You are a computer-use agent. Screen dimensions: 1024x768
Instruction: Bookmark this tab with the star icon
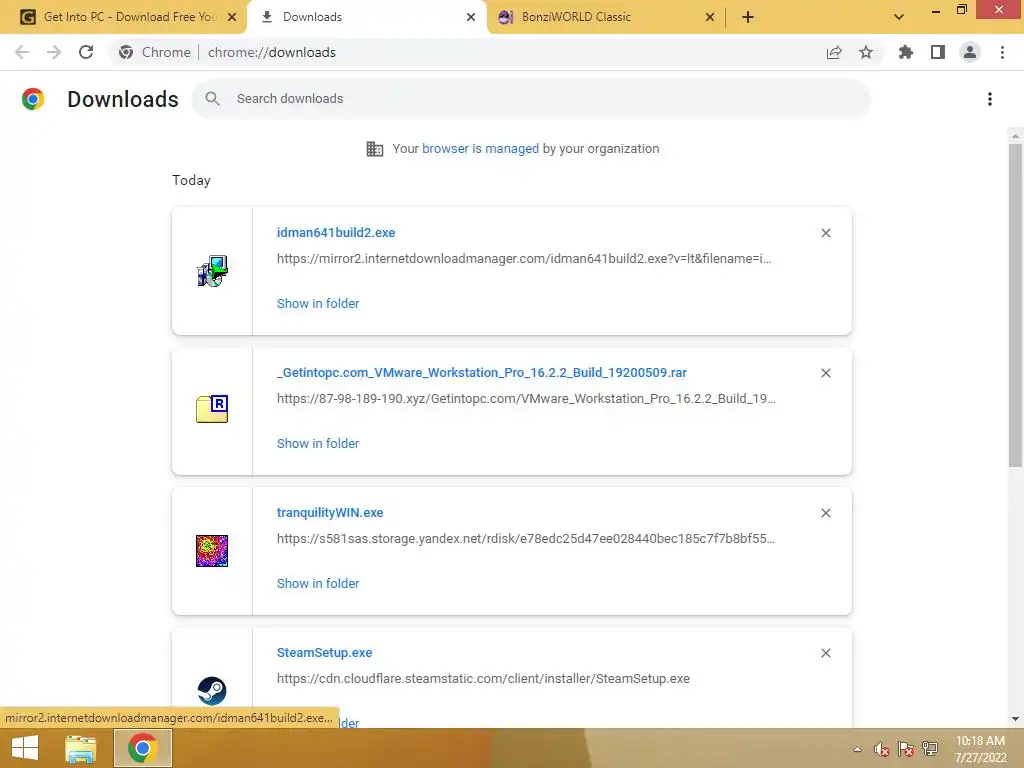(x=865, y=52)
